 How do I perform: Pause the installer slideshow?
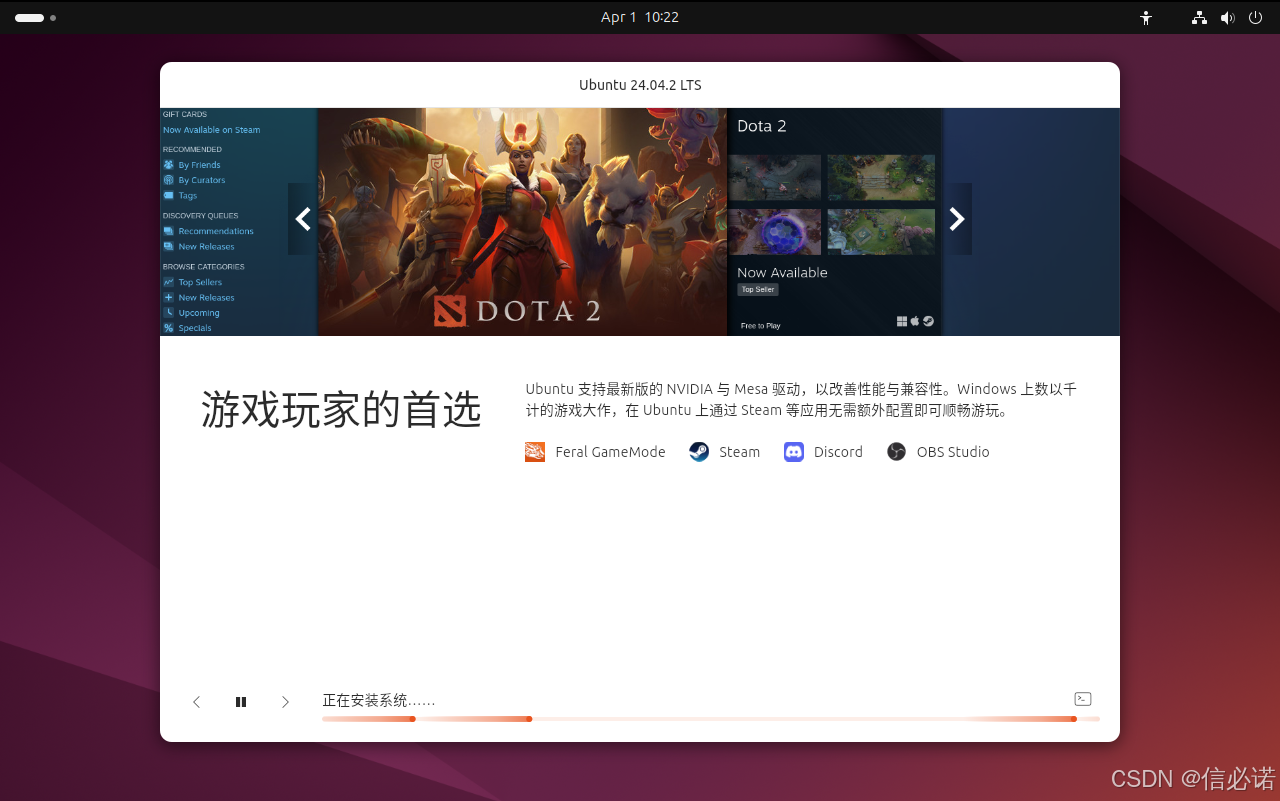(240, 701)
